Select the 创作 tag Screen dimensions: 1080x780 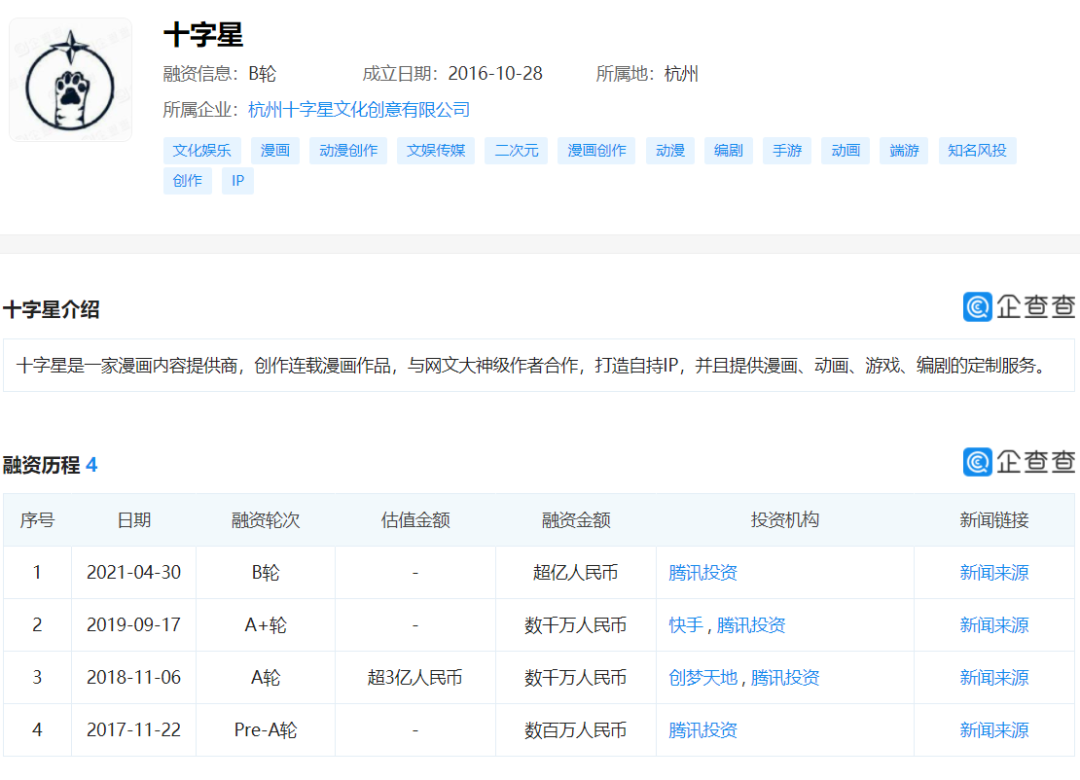click(187, 181)
